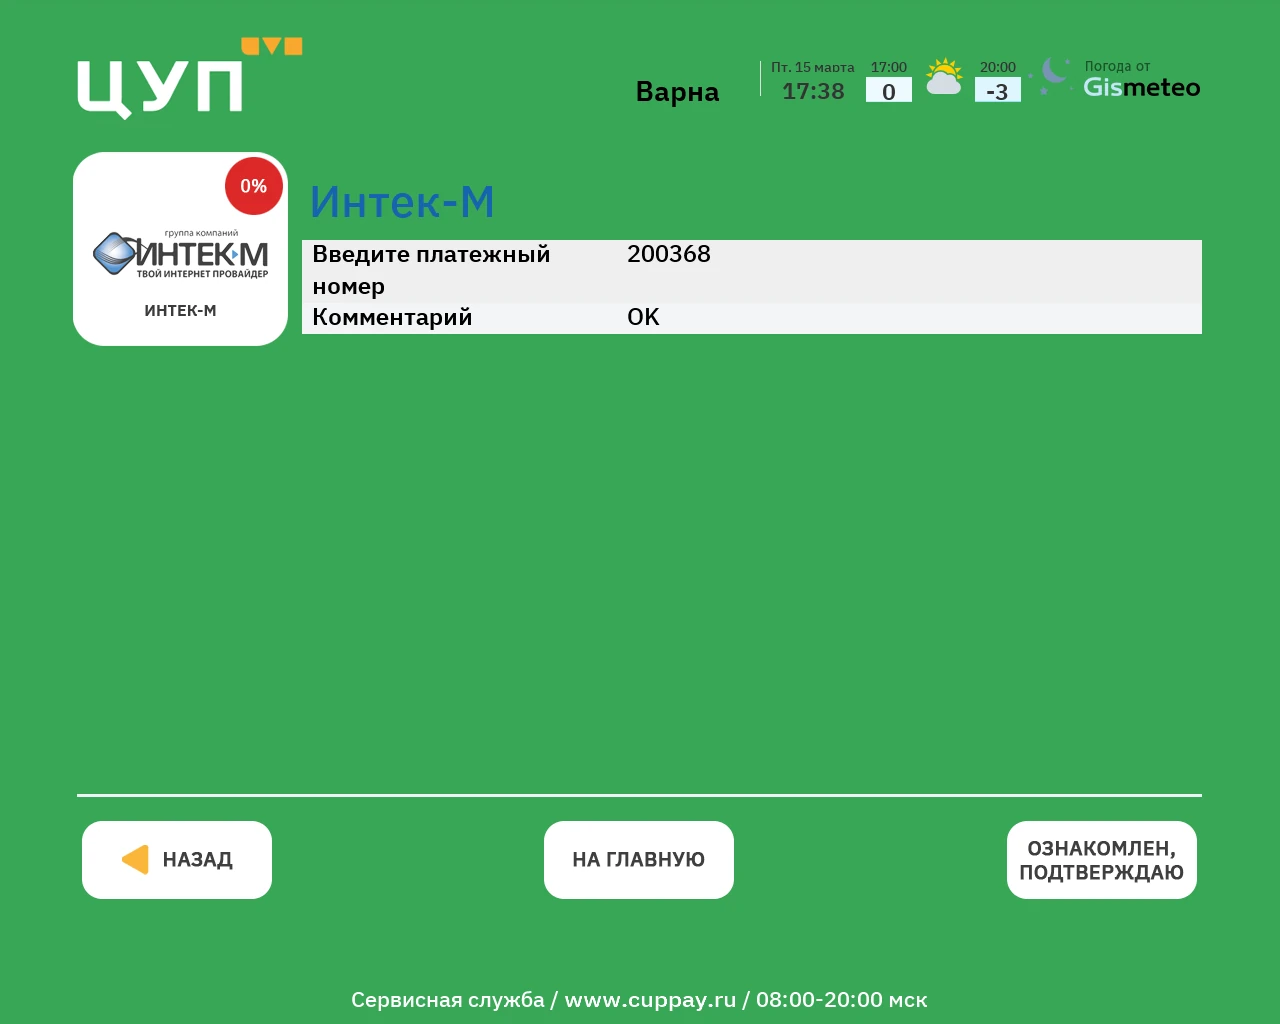Click the Интек-М blue page heading
This screenshot has width=1280, height=1024.
402,202
